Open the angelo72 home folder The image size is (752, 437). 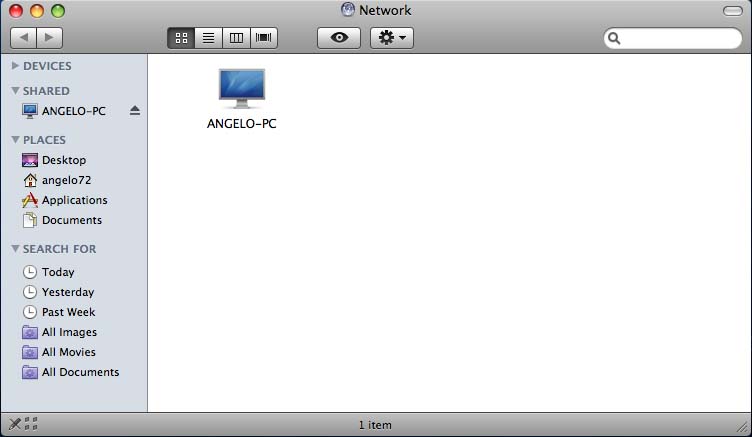click(57, 180)
